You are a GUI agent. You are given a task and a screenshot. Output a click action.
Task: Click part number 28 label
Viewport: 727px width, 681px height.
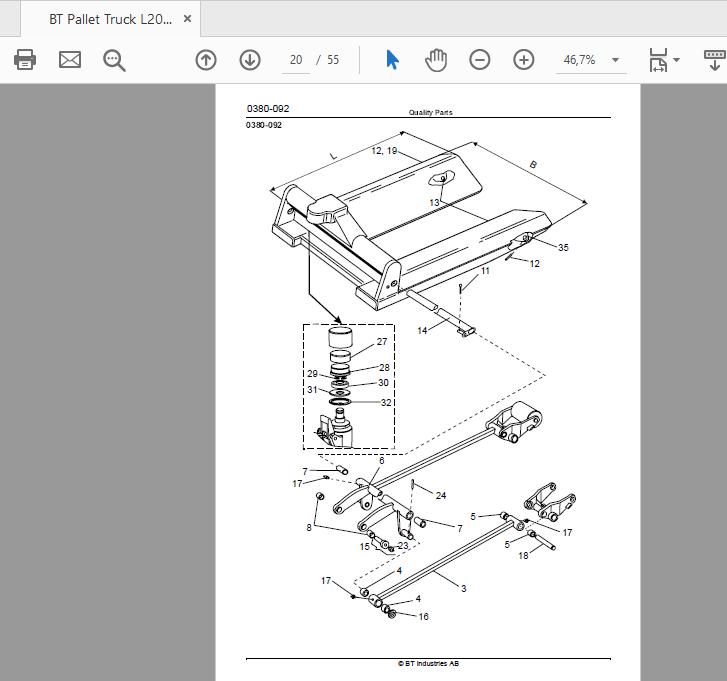pyautogui.click(x=384, y=368)
